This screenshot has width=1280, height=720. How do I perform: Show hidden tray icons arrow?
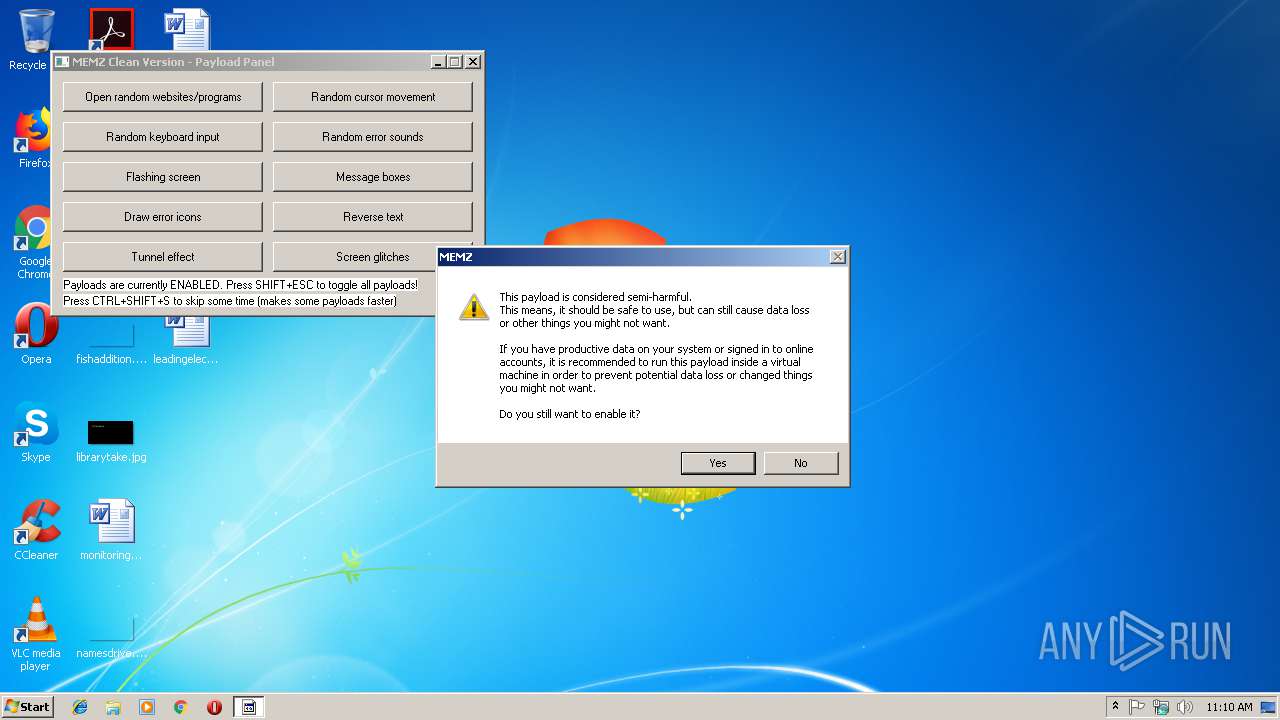(1115, 707)
